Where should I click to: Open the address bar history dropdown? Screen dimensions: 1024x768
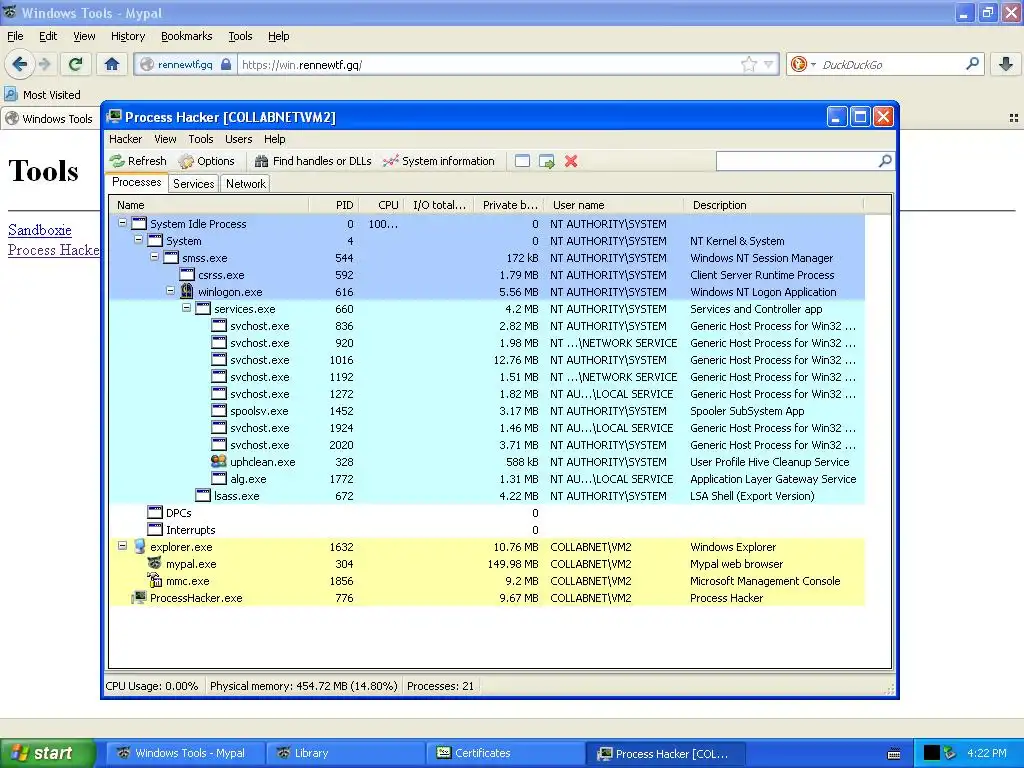click(x=769, y=64)
